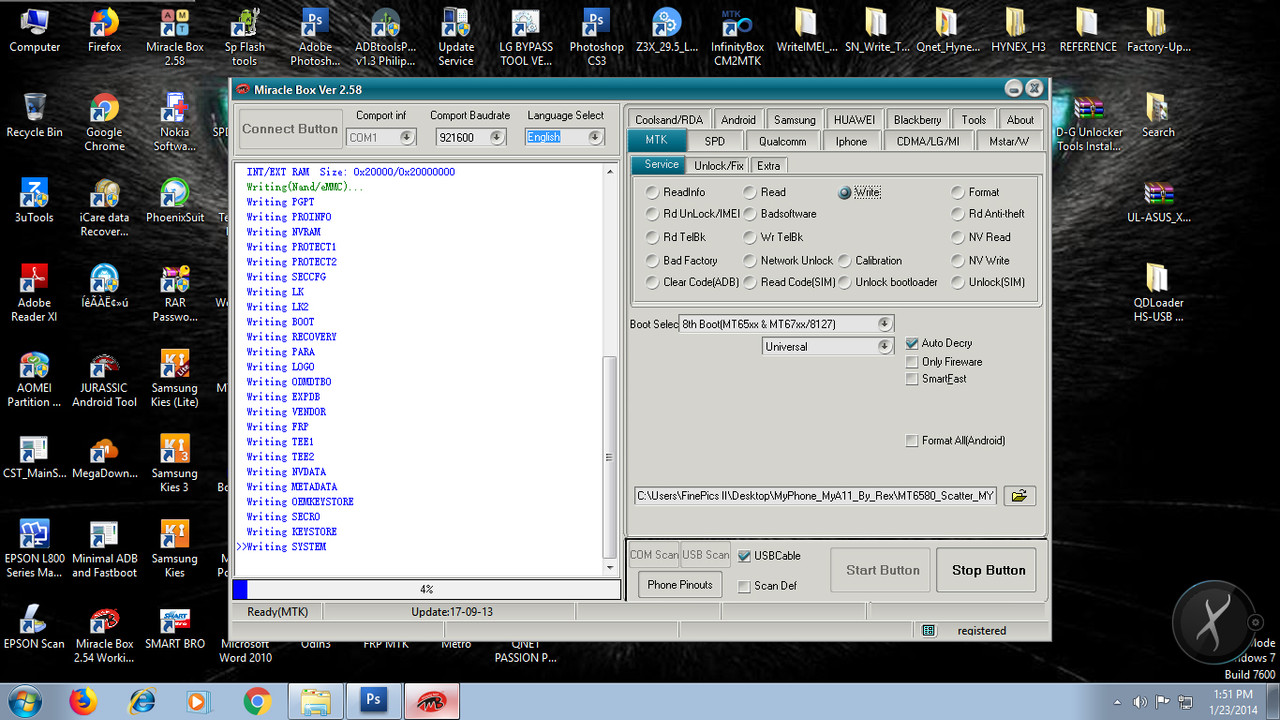Click the 'Writing SYSTEM' log line
This screenshot has height=720, width=1280.
click(x=286, y=547)
